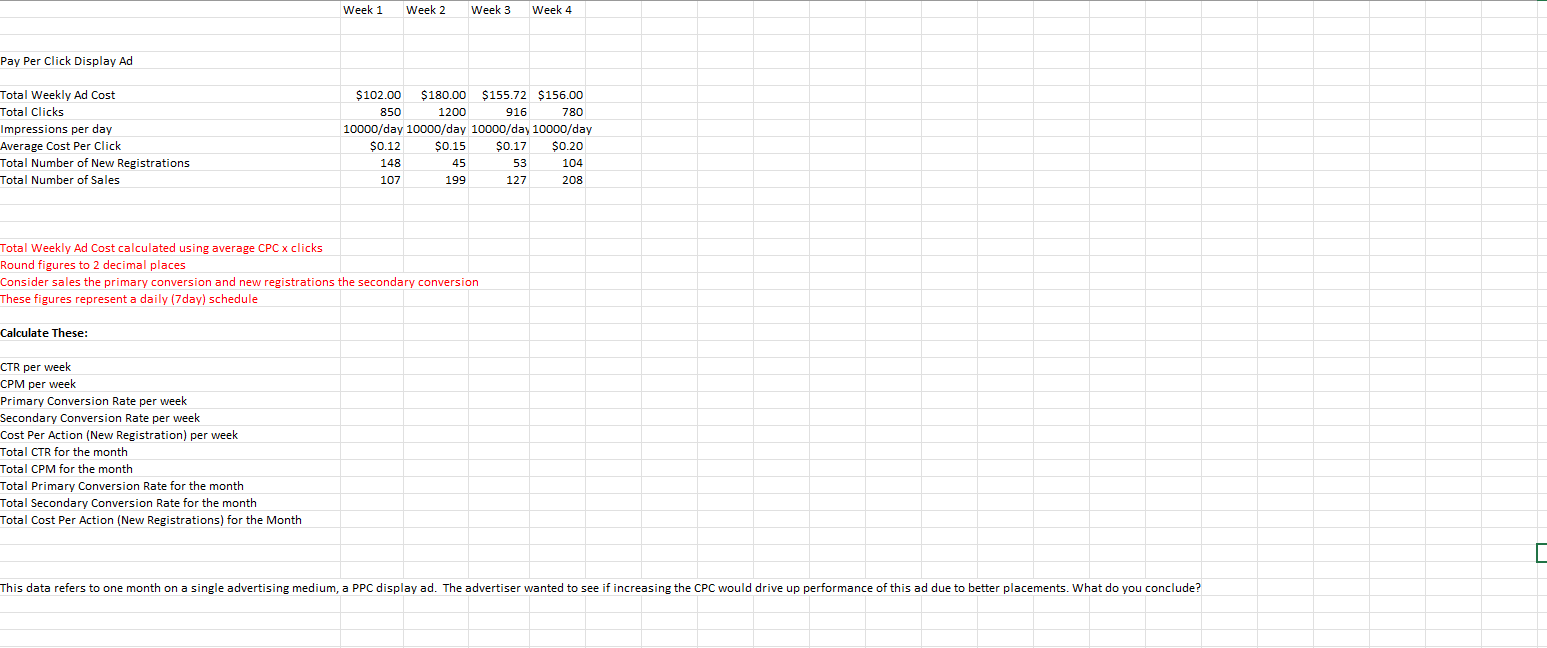
Task: Select the Total Number of Sales label
Action: (60, 180)
